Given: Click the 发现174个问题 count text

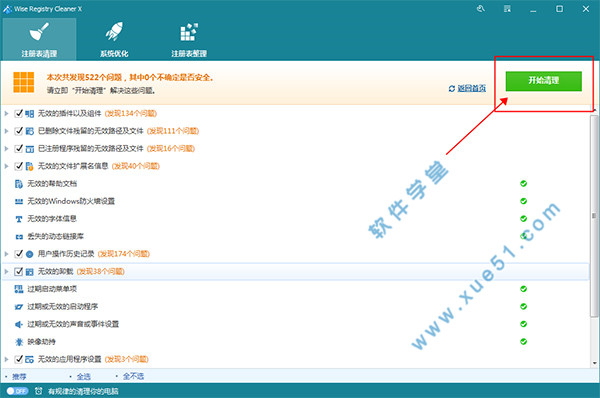Looking at the screenshot, I should pos(124,254).
